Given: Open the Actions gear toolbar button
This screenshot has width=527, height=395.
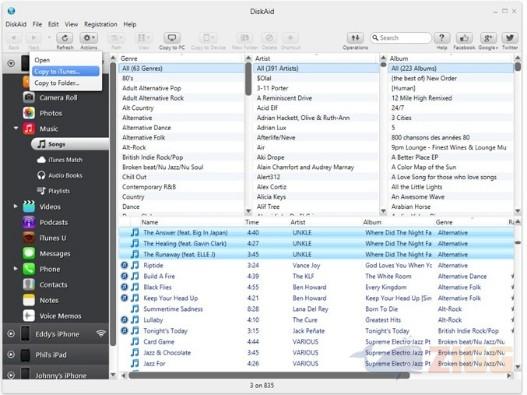Looking at the screenshot, I should point(89,38).
